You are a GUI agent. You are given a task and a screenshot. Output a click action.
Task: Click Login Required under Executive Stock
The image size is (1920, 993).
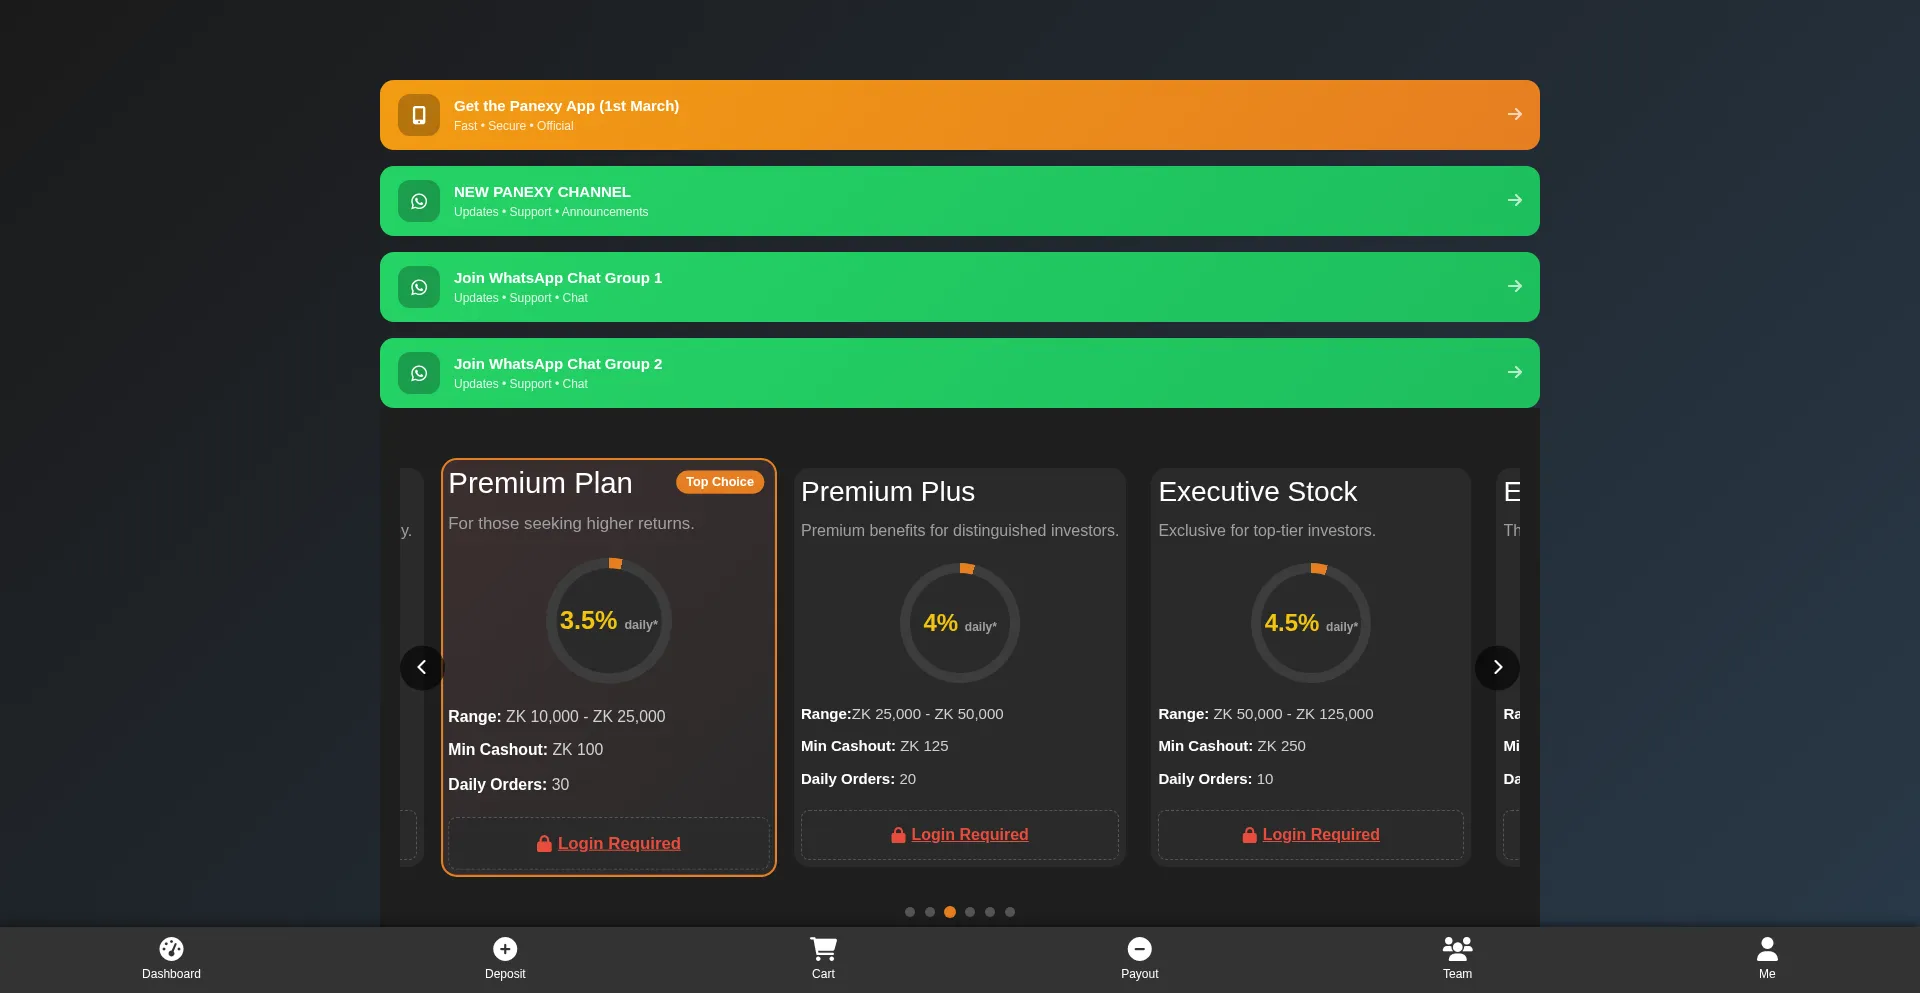(1321, 835)
